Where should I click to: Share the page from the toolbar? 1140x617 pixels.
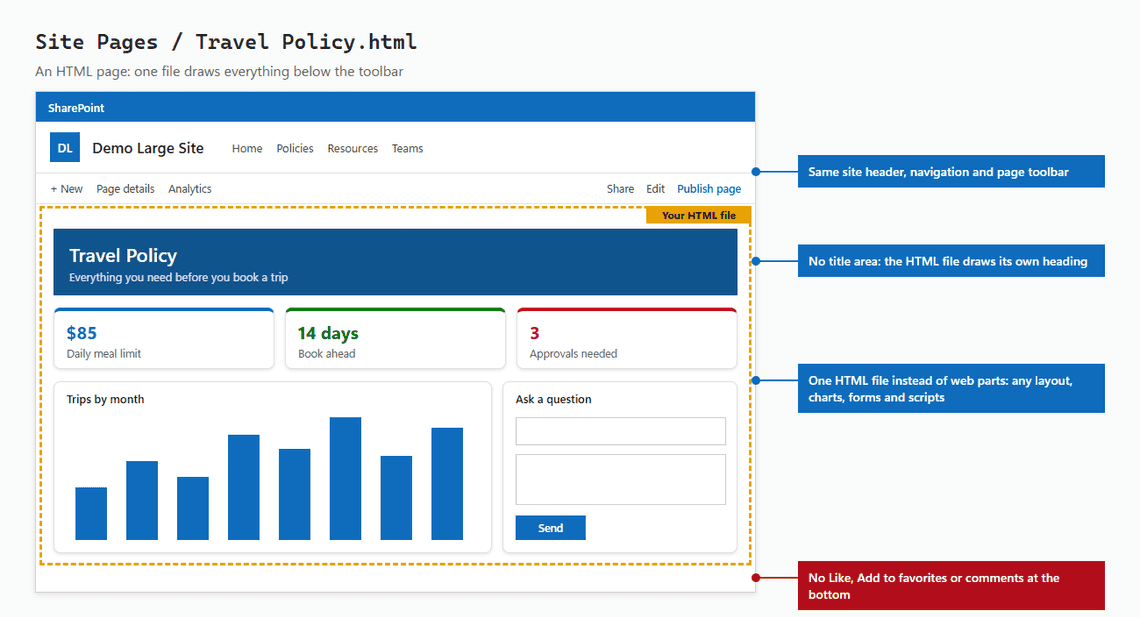[x=620, y=189]
